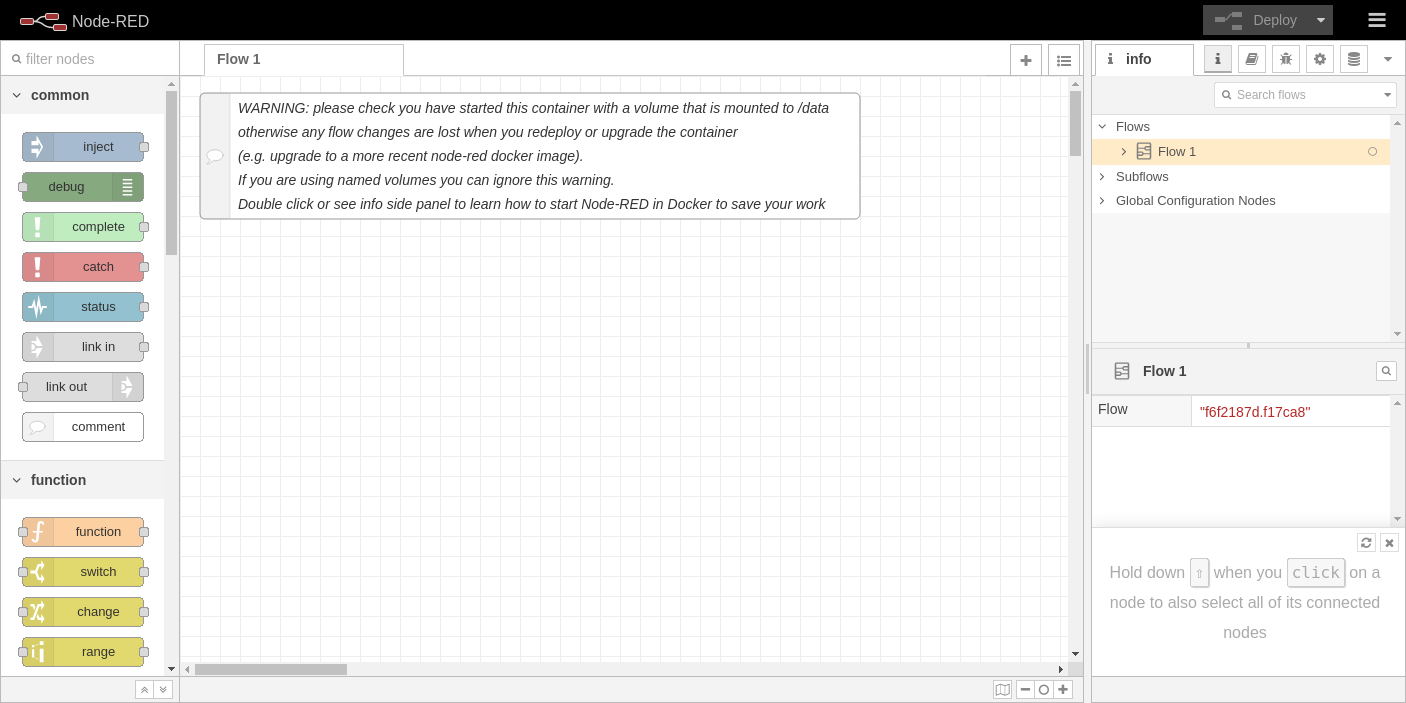Choose the link out node
Screen dimensions: 1406x703
[83, 387]
